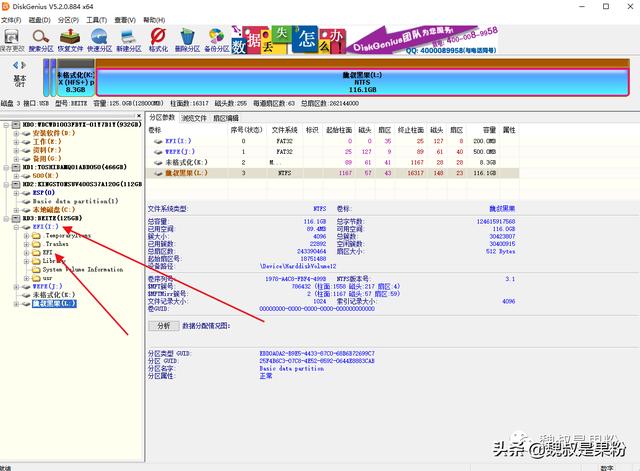Click the 卷标 column header
Viewport: 640px width, 471px height.
point(155,130)
